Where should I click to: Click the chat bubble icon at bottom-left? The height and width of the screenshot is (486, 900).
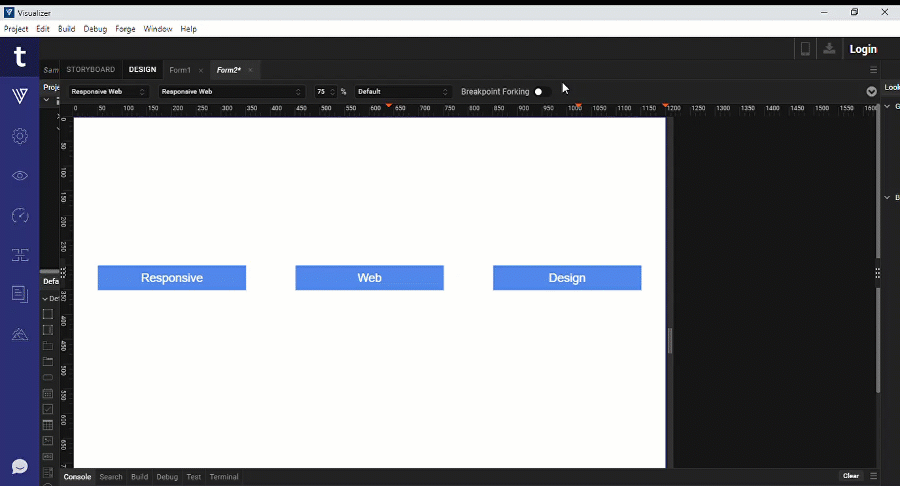click(19, 466)
